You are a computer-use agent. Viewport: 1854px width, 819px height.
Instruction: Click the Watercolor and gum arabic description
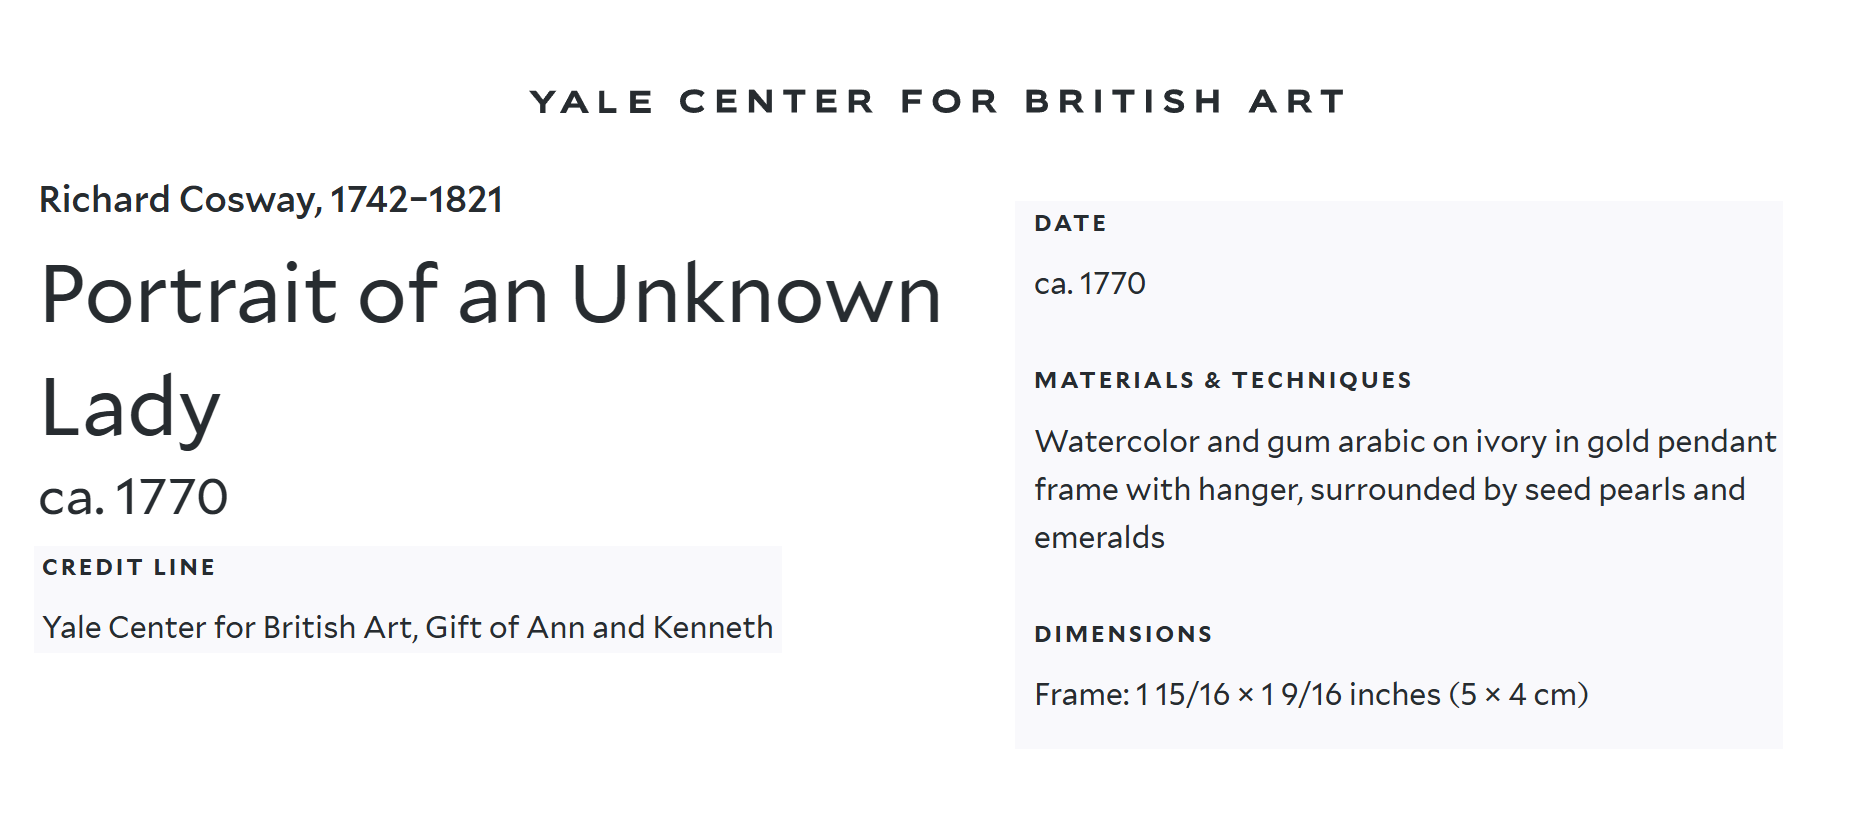1404,441
